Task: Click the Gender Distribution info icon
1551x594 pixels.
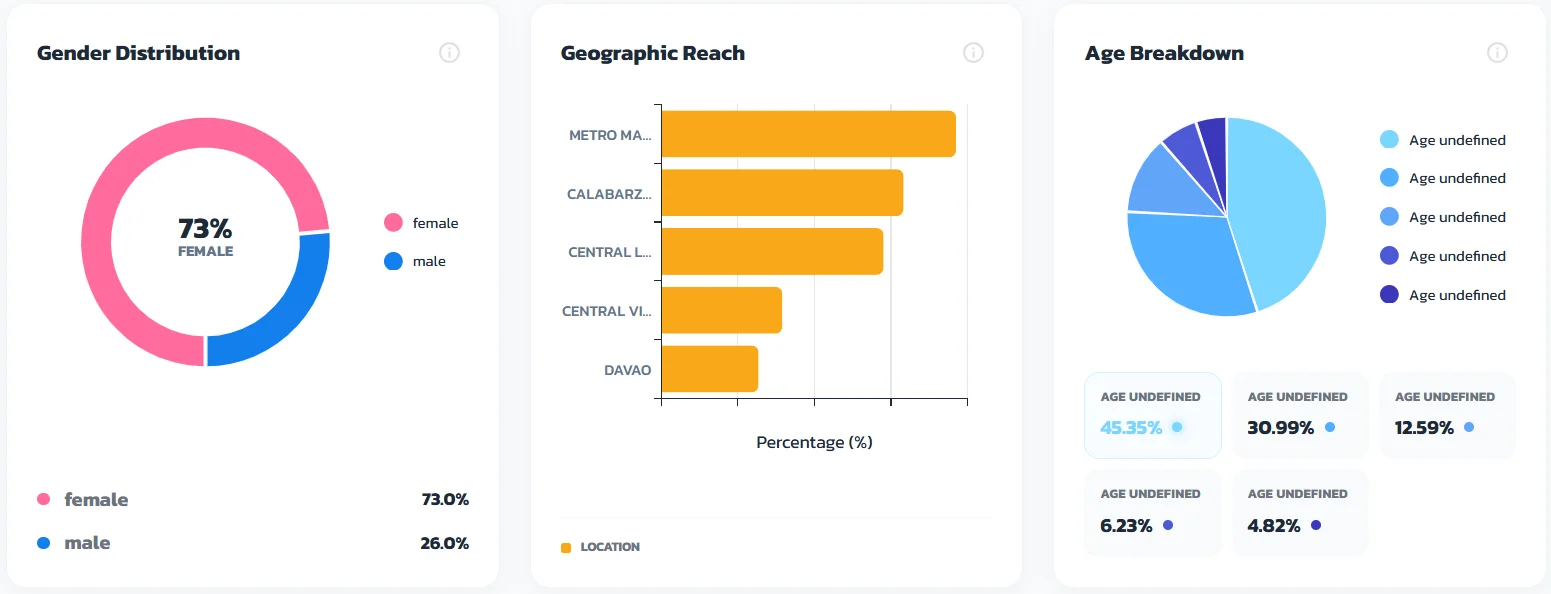Action: [449, 53]
